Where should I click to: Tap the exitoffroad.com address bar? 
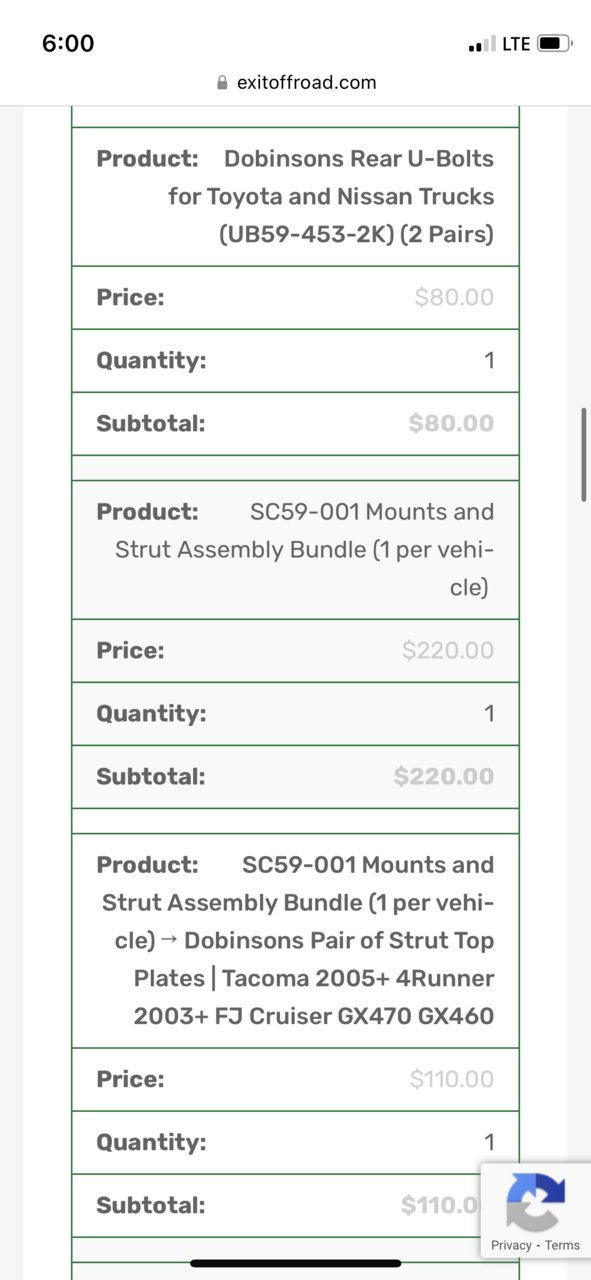296,83
